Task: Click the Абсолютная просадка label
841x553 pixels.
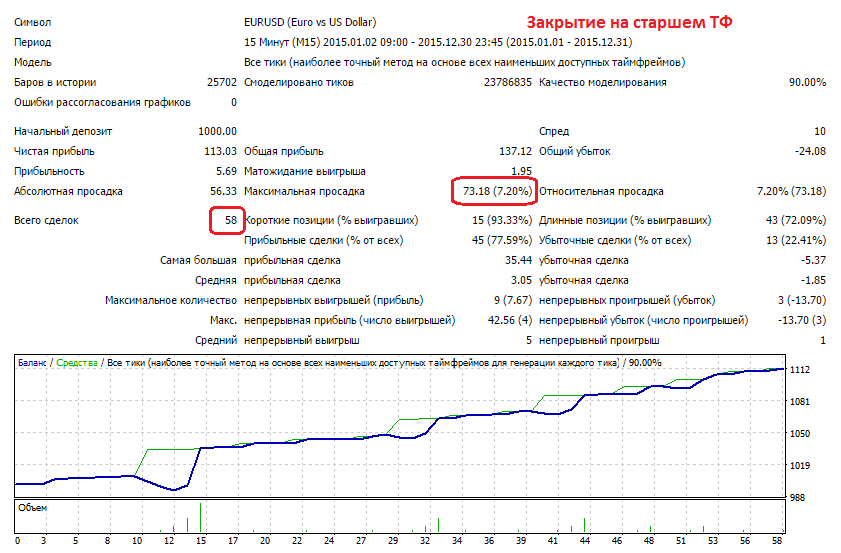Action: (x=68, y=191)
